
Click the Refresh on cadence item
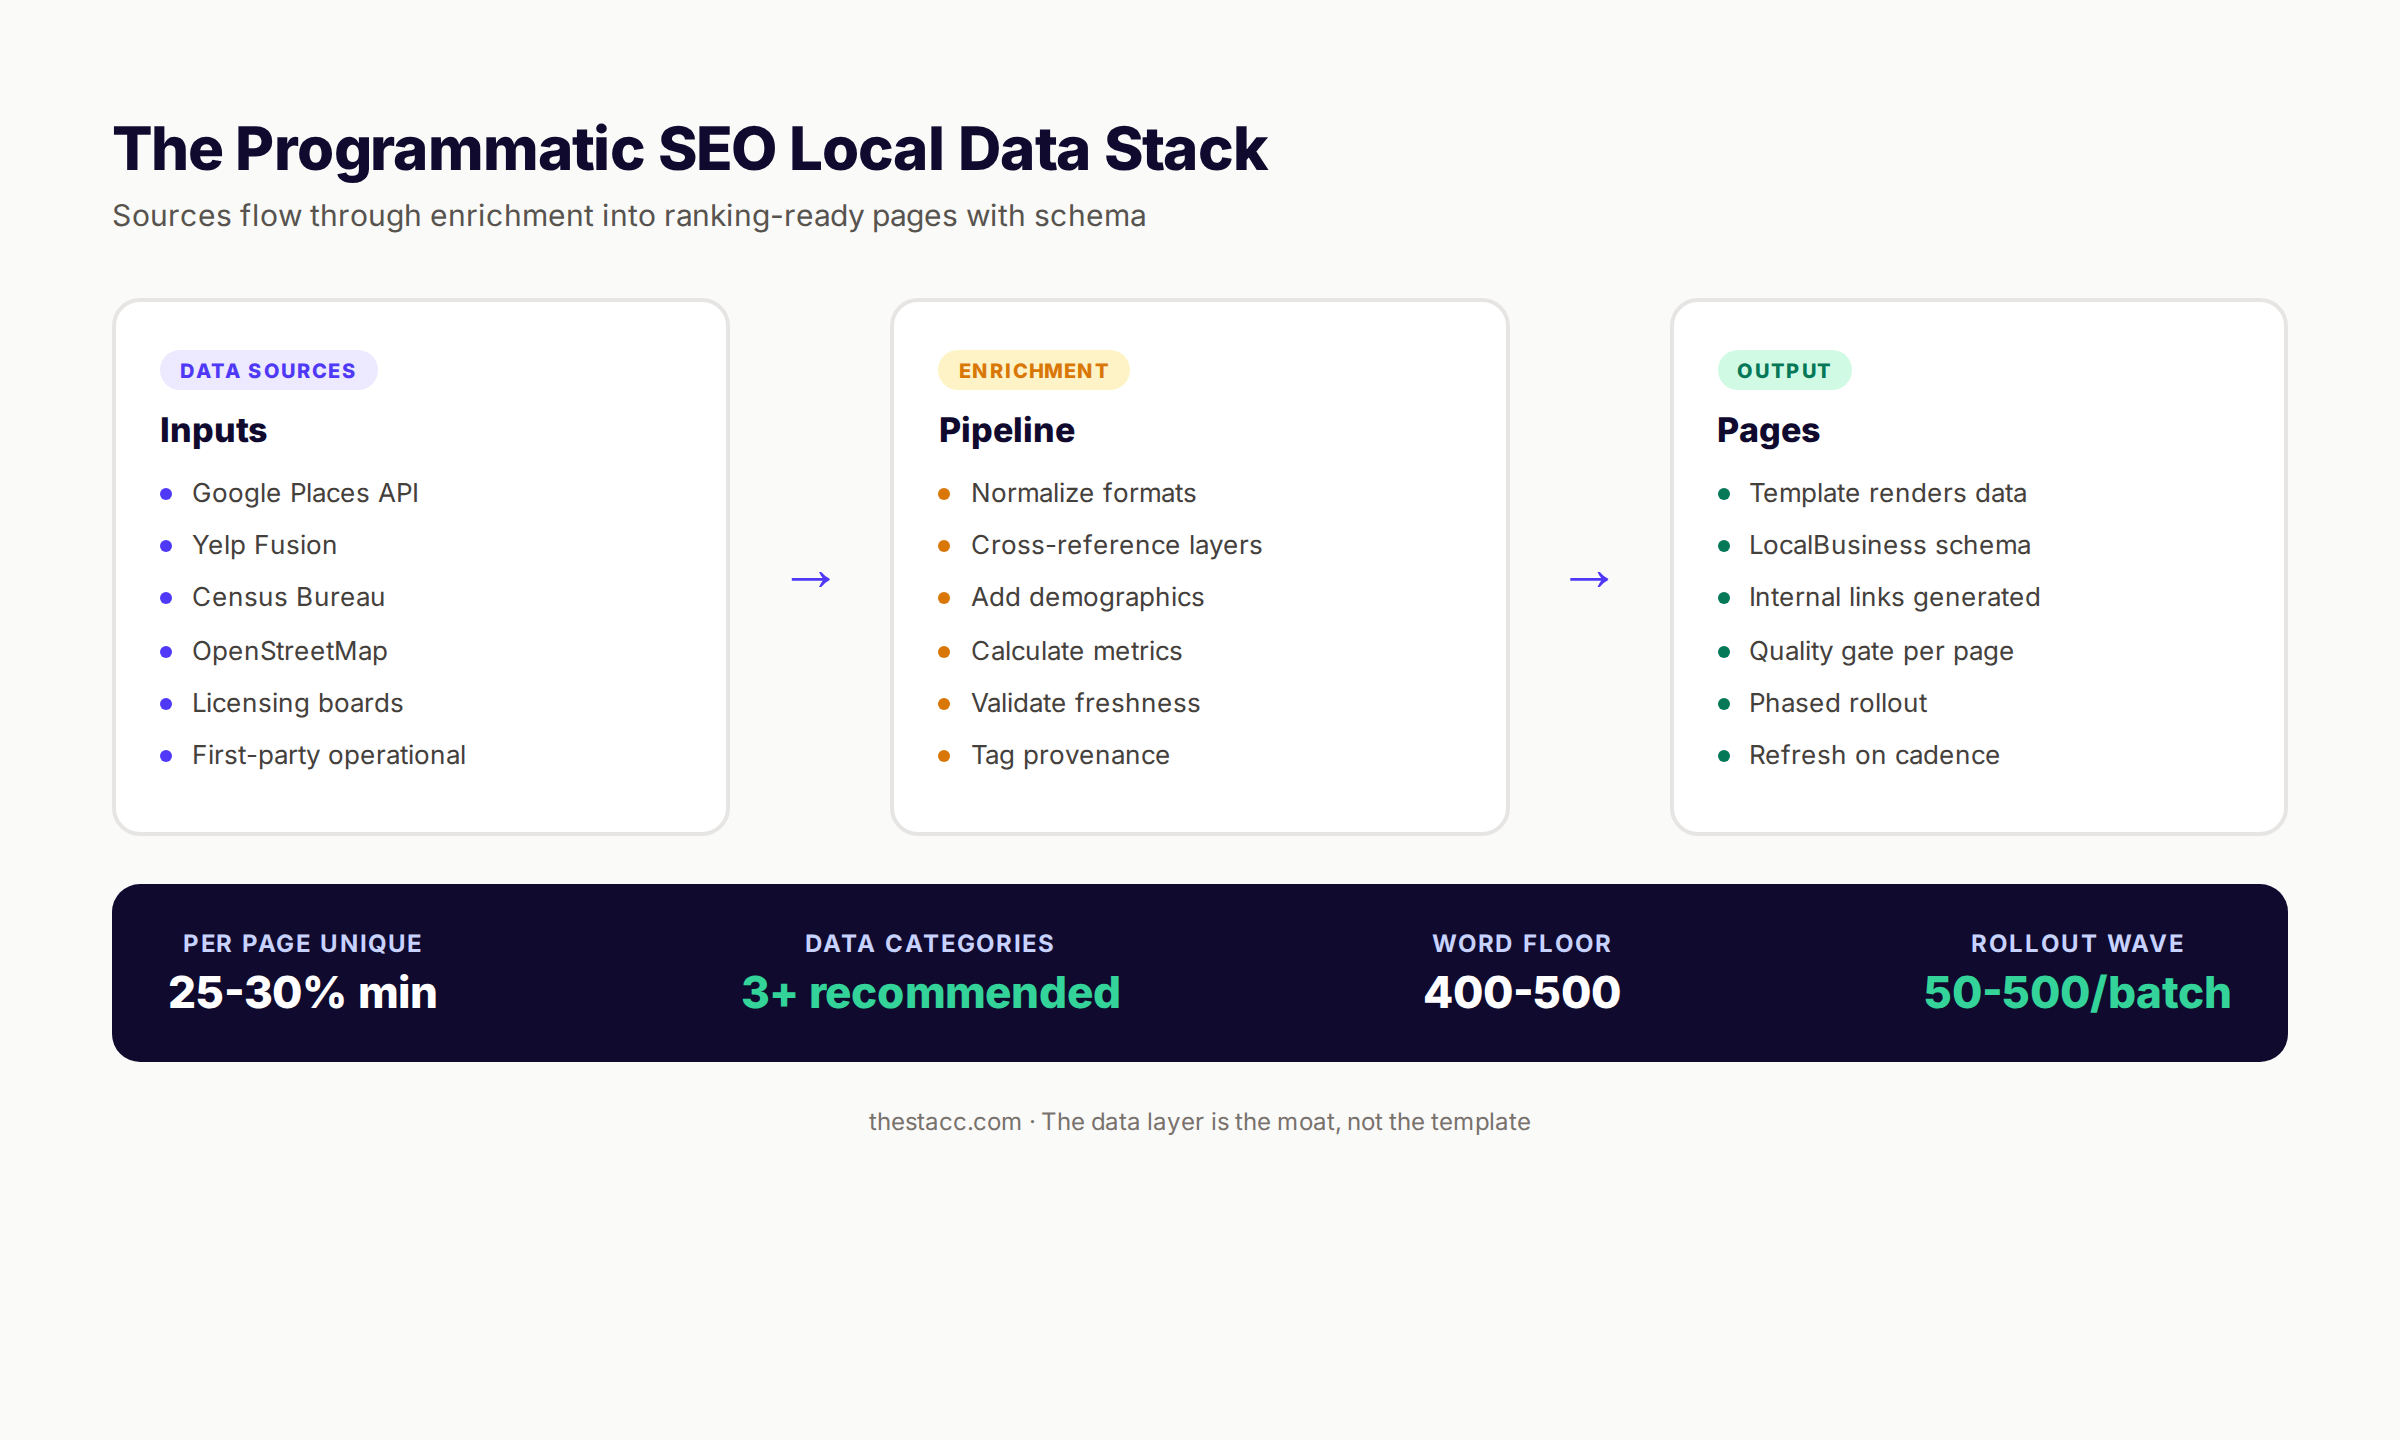point(1874,755)
